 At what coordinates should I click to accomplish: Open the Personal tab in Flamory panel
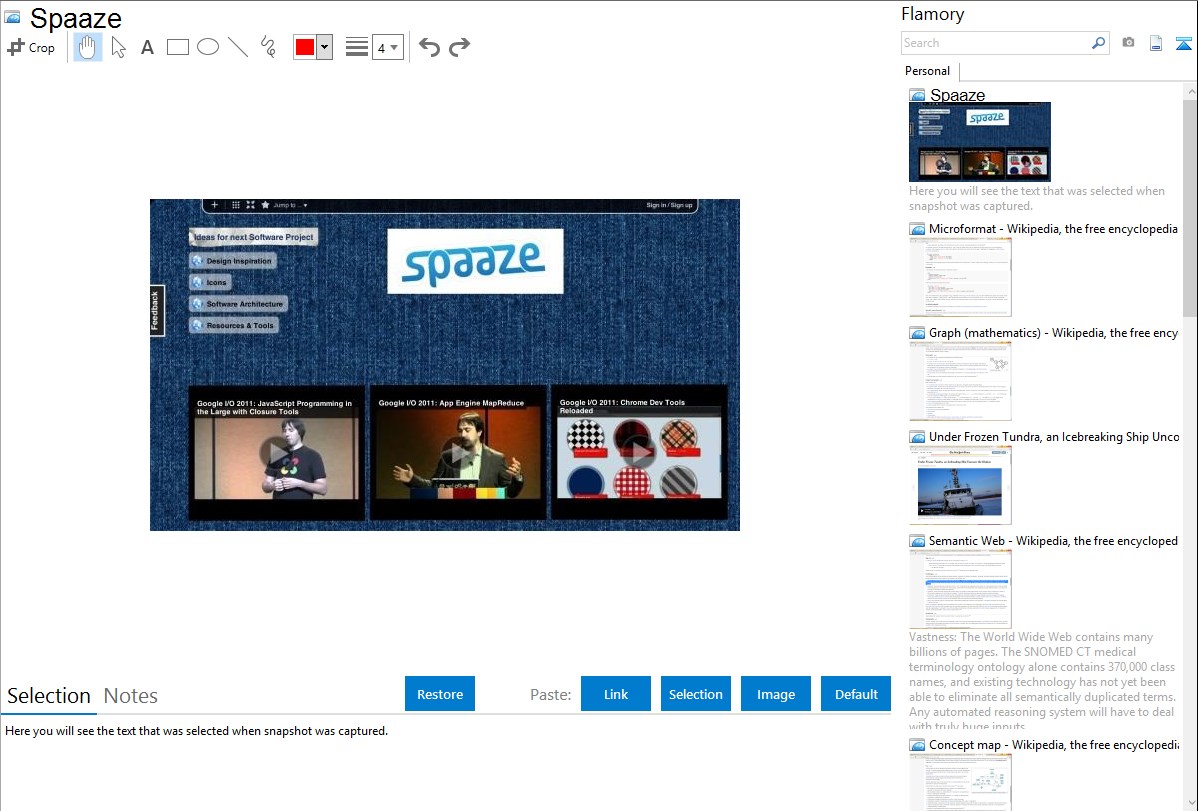click(x=927, y=71)
